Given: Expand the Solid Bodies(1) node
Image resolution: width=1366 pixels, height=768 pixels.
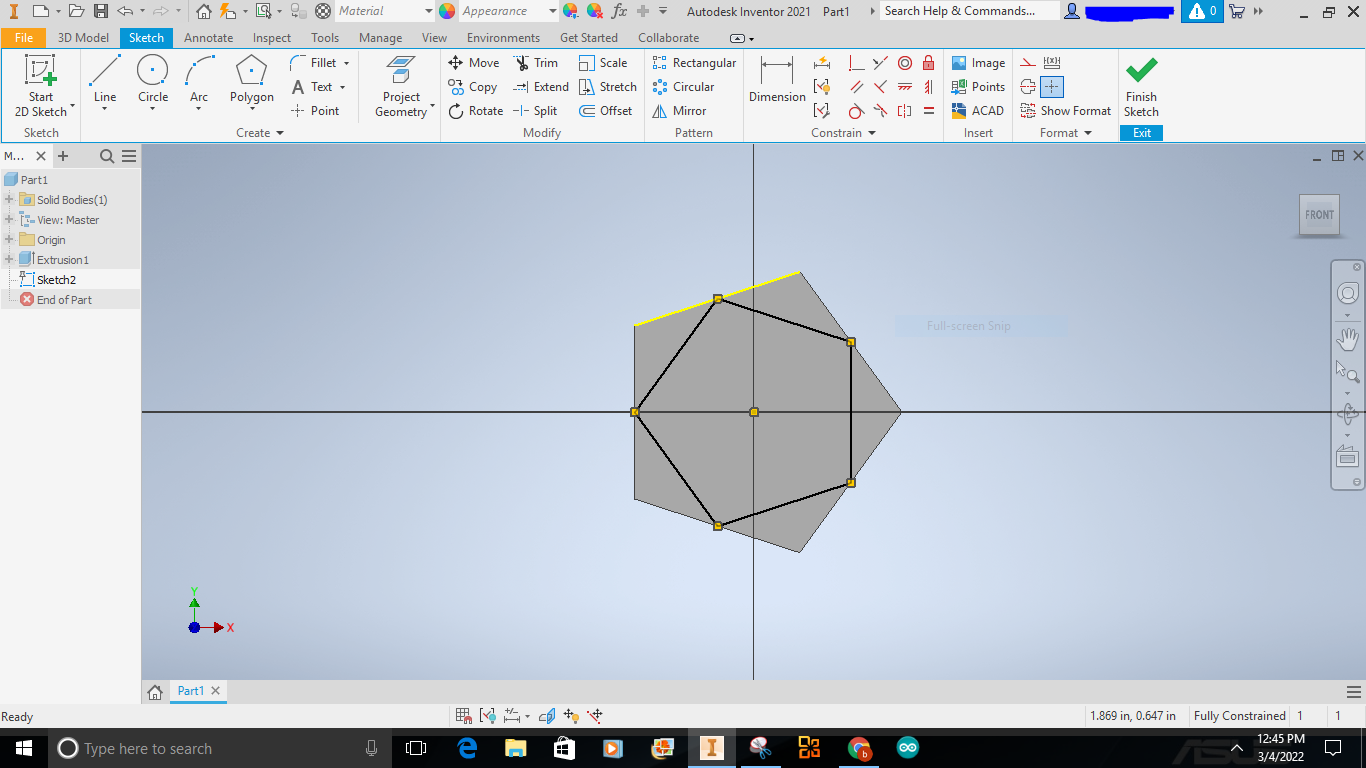Looking at the screenshot, I should pos(9,200).
